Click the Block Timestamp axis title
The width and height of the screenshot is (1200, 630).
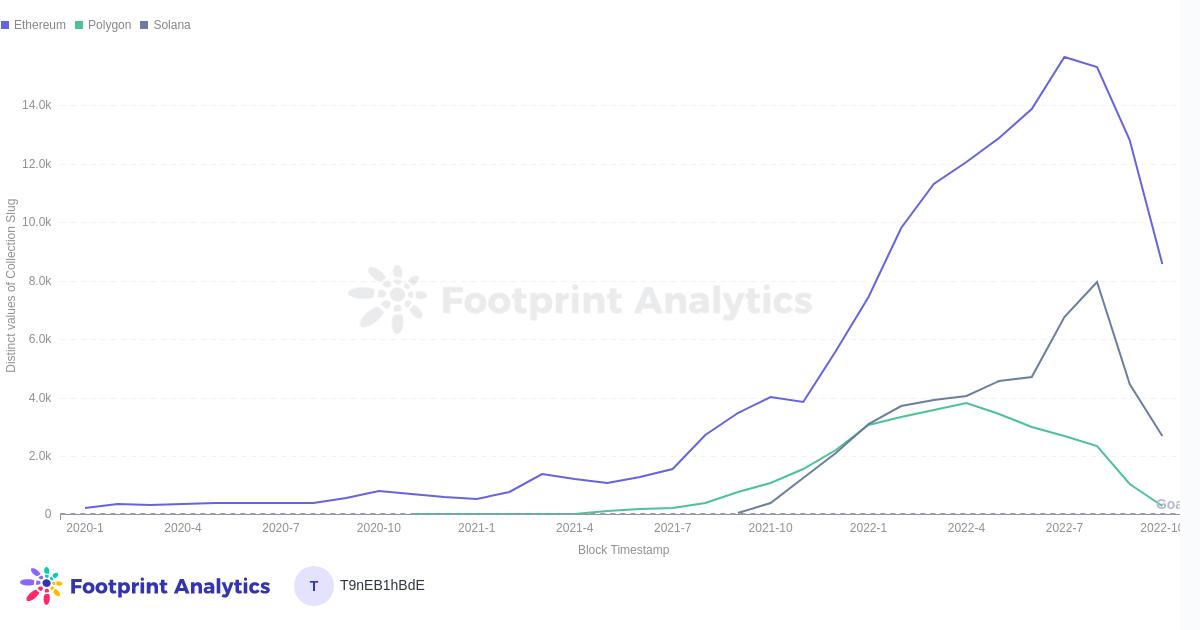tap(623, 550)
